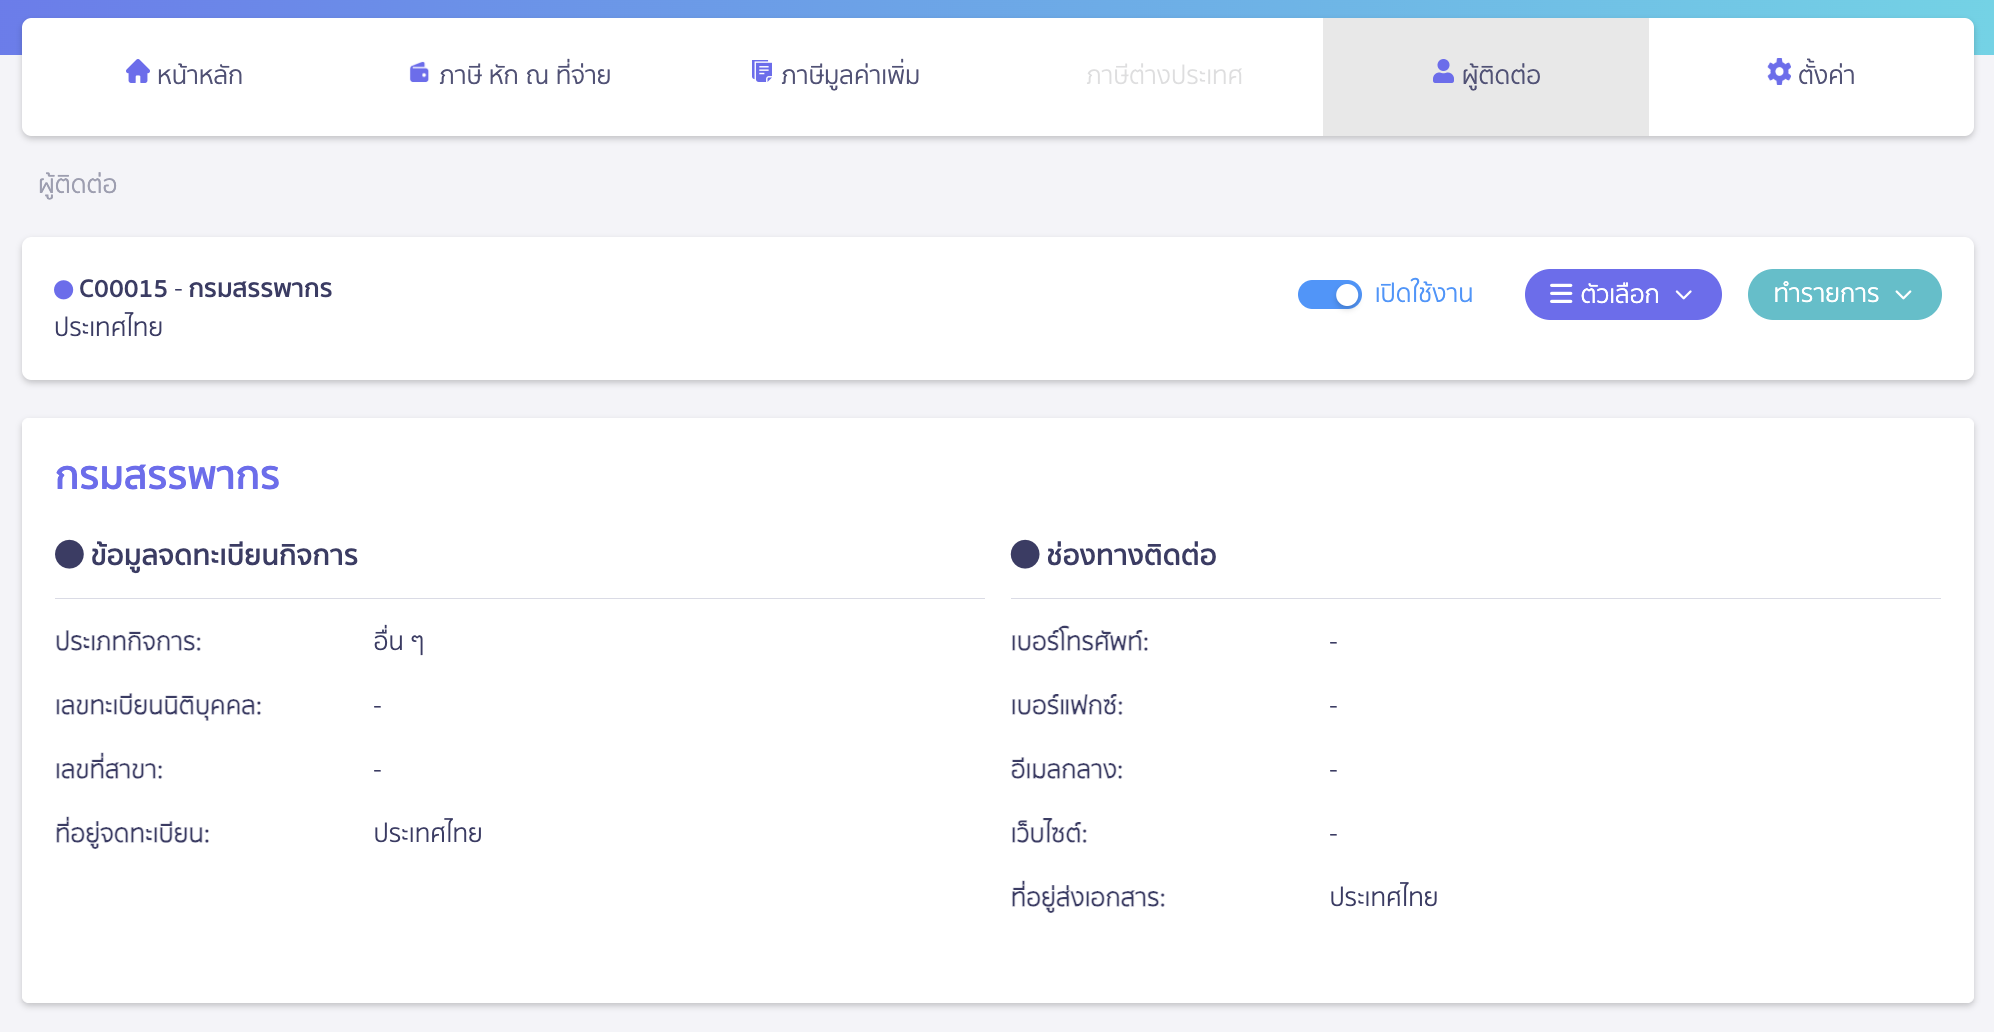The height and width of the screenshot is (1032, 1994).
Task: Click the home icon in navigation
Action: (138, 72)
